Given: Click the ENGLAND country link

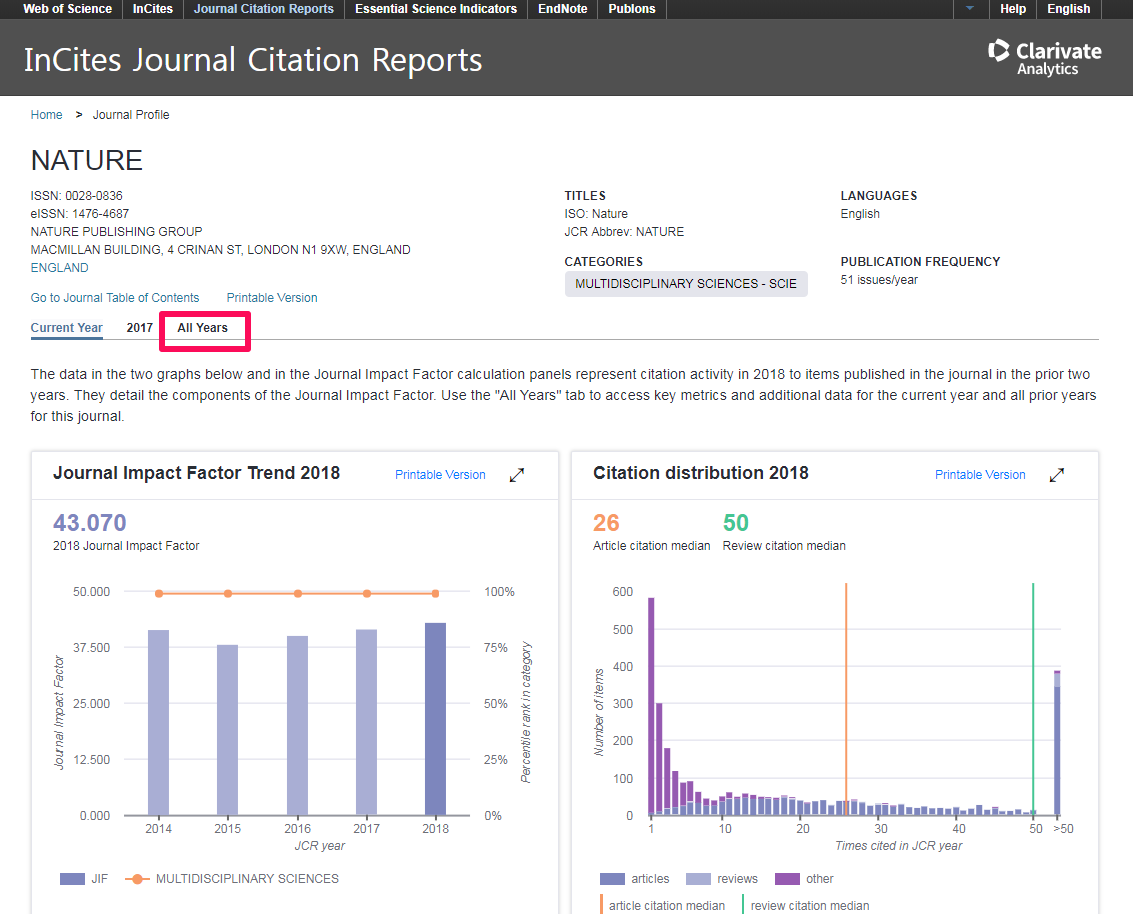Looking at the screenshot, I should 59,267.
